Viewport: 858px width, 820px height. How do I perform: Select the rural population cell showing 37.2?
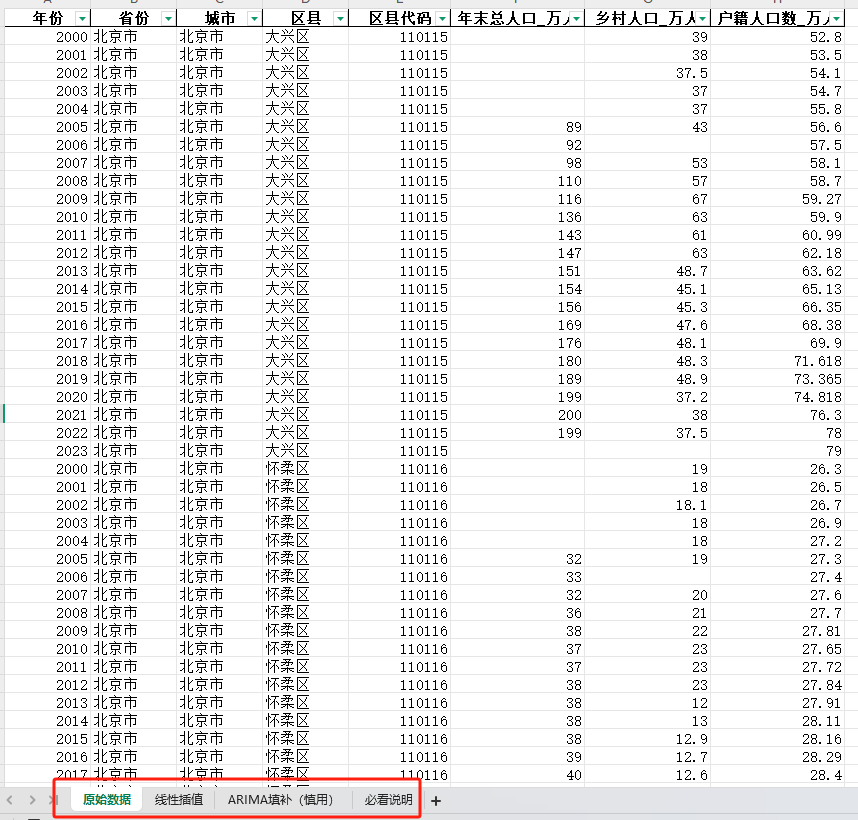click(647, 397)
